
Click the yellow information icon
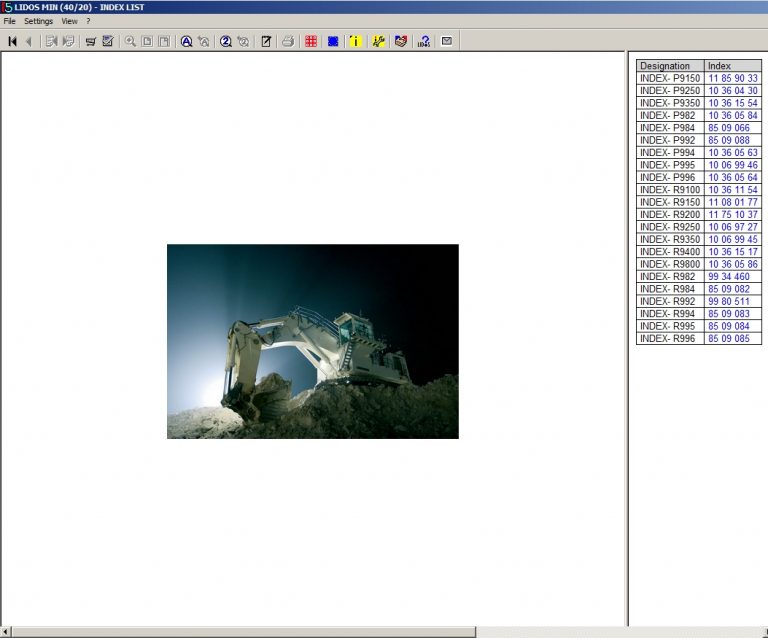coord(355,41)
